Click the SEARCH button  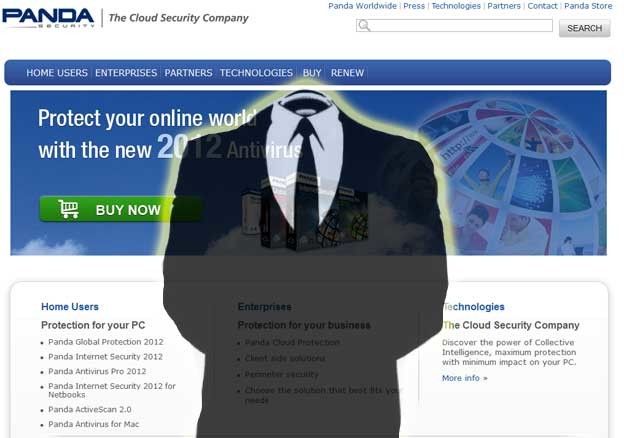[584, 28]
